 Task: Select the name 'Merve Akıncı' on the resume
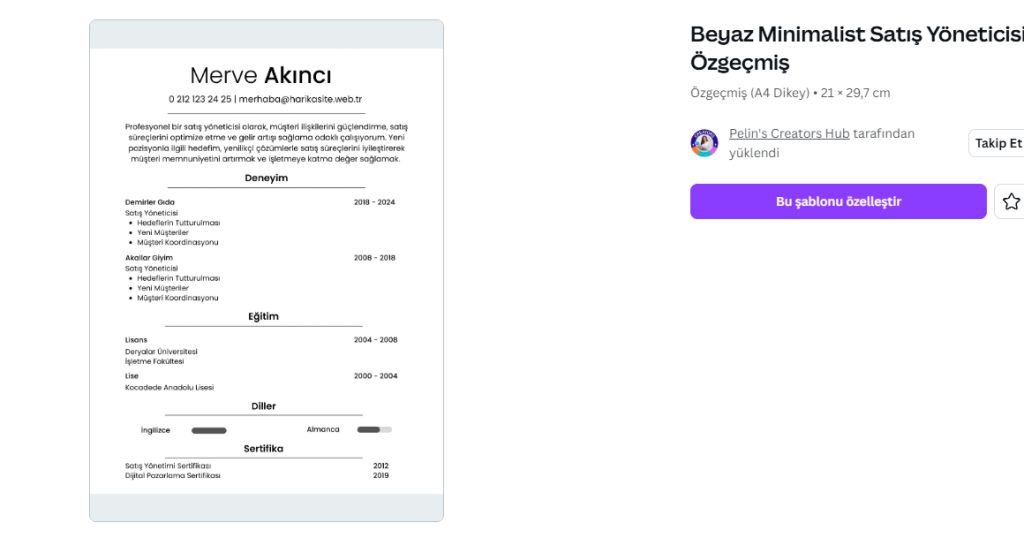coord(261,76)
